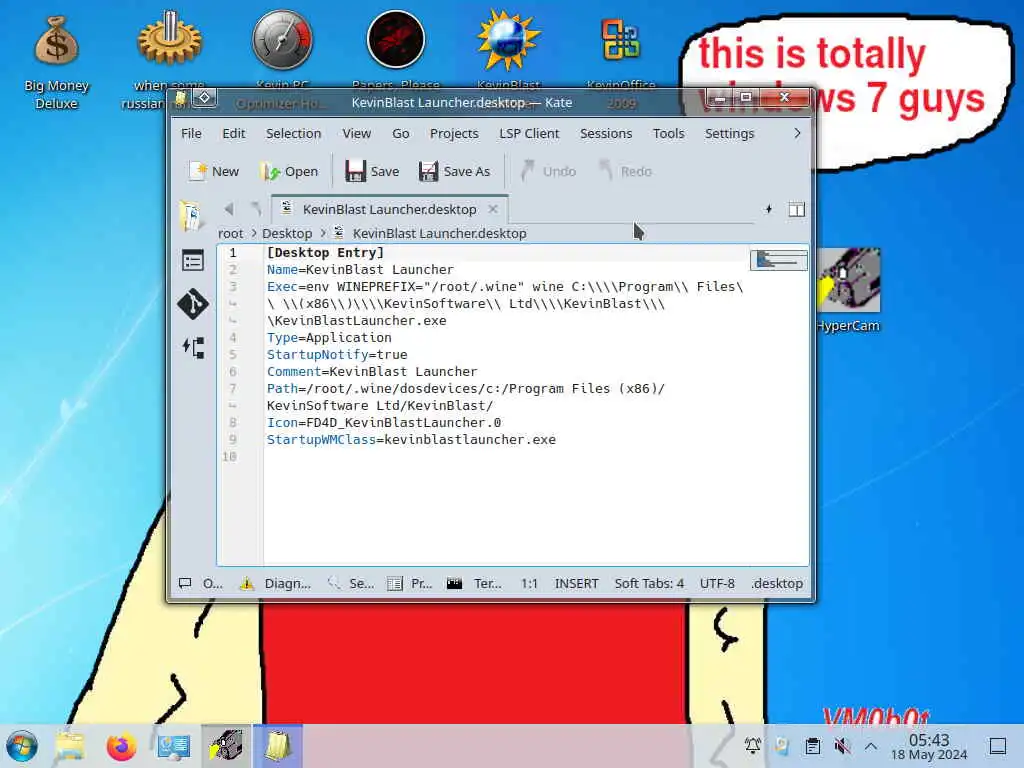Open the Terminal panel in status bar

point(474,583)
